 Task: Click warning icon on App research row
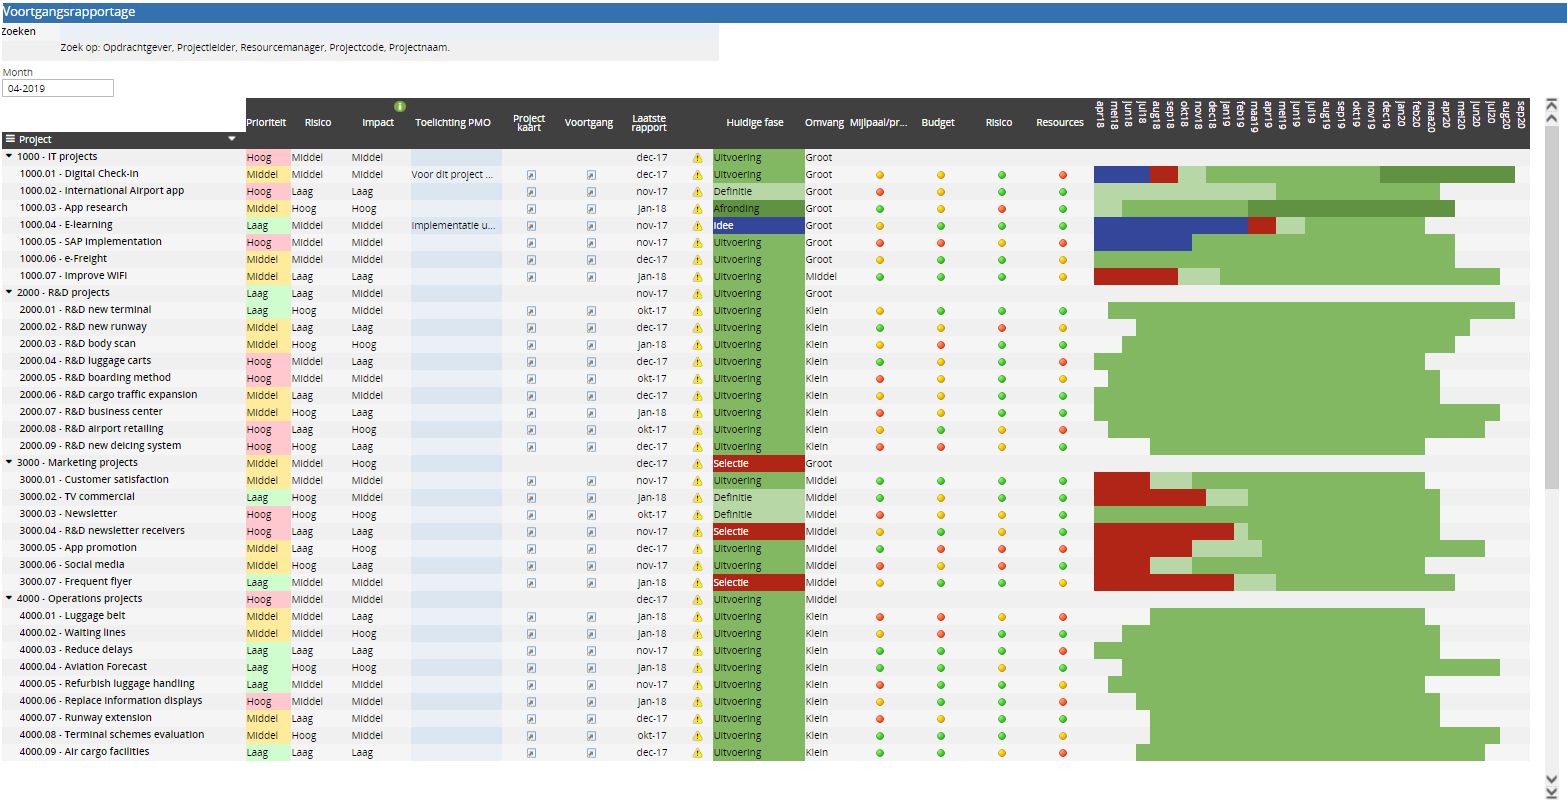697,209
